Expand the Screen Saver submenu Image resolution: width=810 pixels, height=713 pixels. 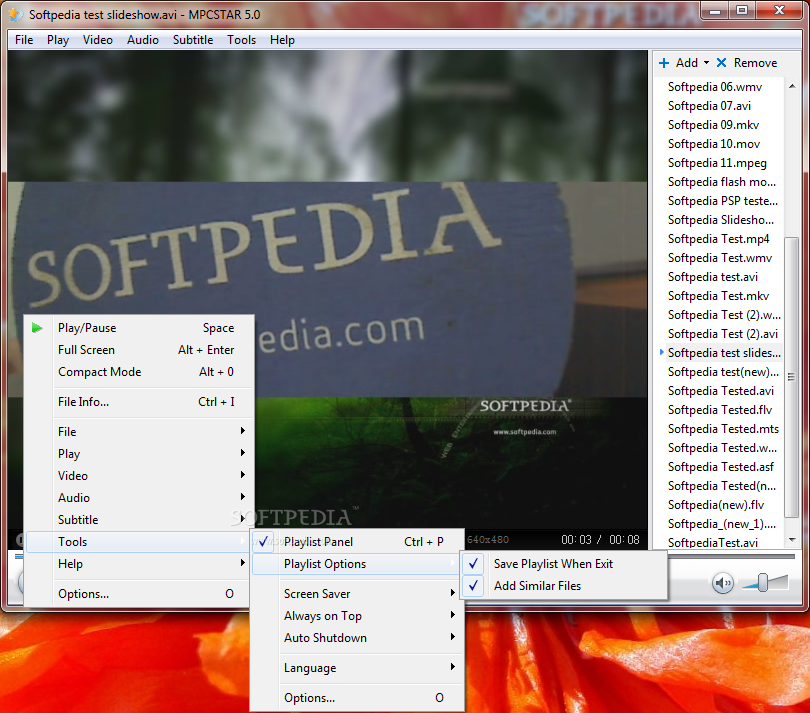coord(357,594)
